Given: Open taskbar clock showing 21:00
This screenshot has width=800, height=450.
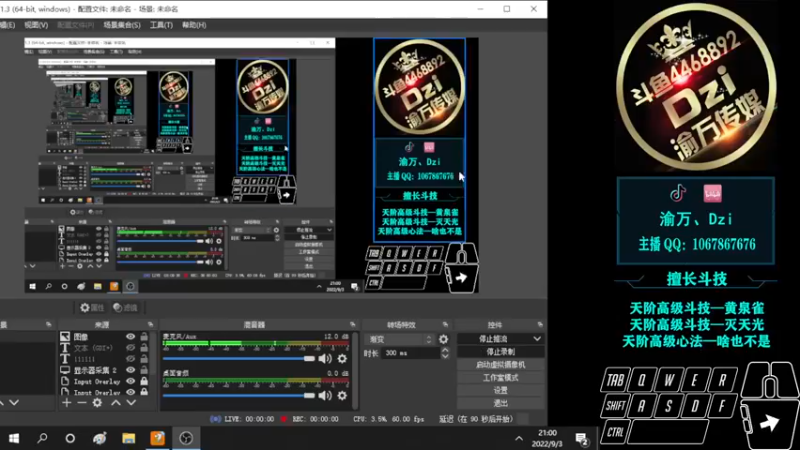Looking at the screenshot, I should tap(547, 438).
